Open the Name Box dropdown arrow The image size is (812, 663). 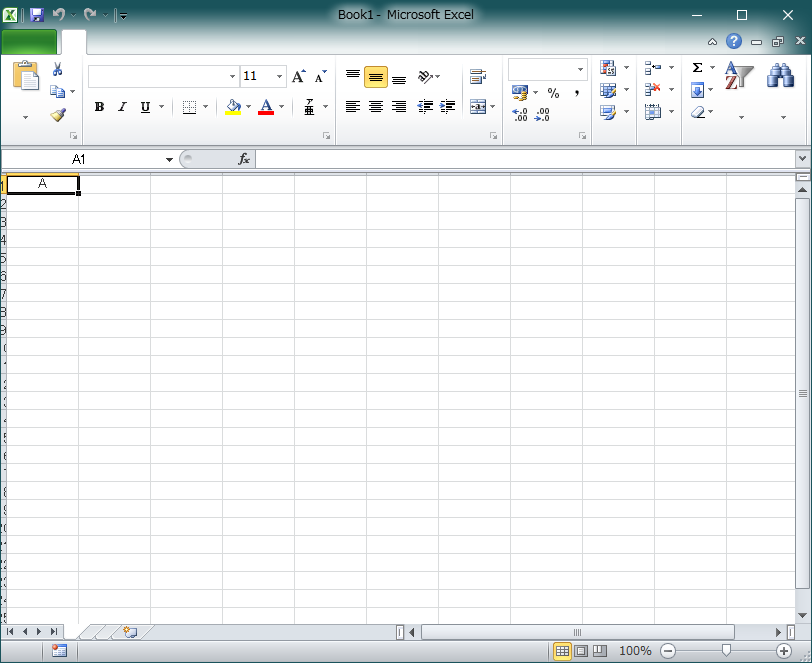[x=169, y=160]
